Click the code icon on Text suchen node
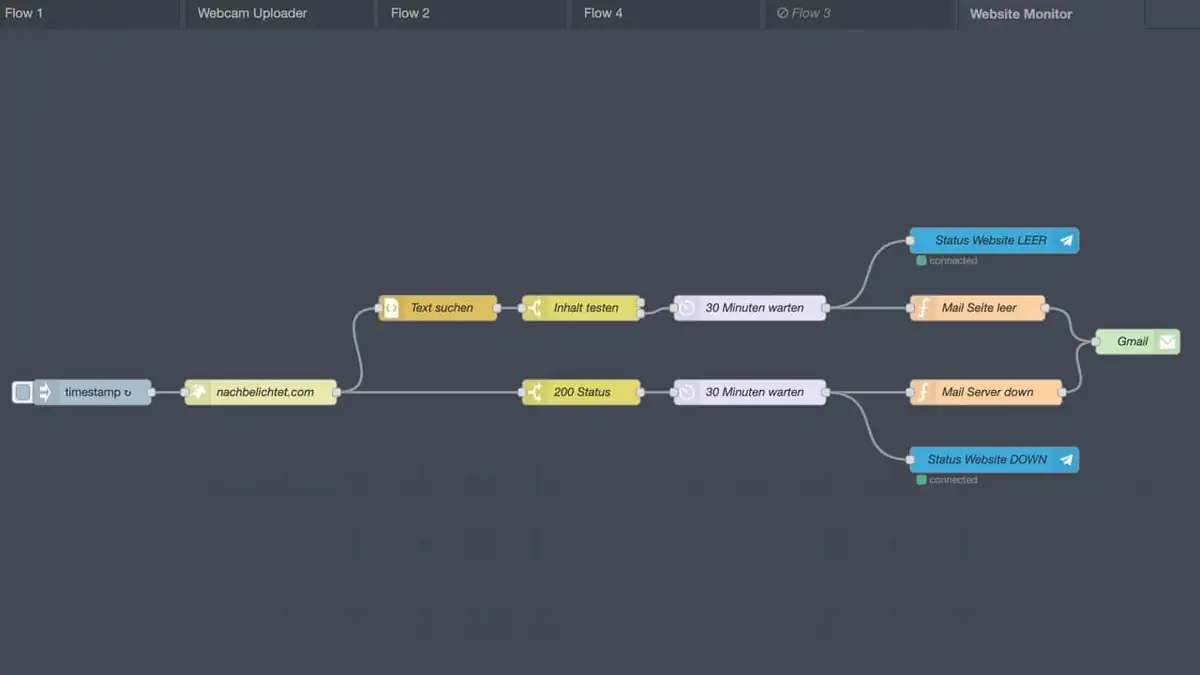Image resolution: width=1200 pixels, height=675 pixels. point(391,308)
